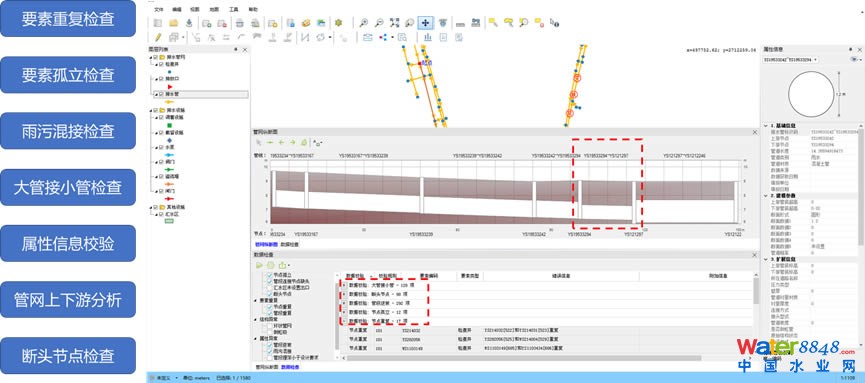Image resolution: width=865 pixels, height=383 pixels.
Task: Expand the 大管接小管 result group row
Action: tap(343, 286)
